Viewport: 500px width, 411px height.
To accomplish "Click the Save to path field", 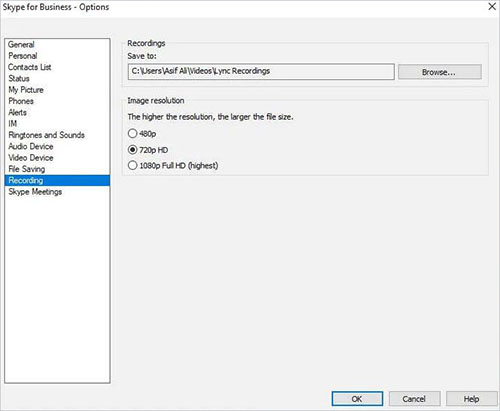I will click(x=261, y=72).
